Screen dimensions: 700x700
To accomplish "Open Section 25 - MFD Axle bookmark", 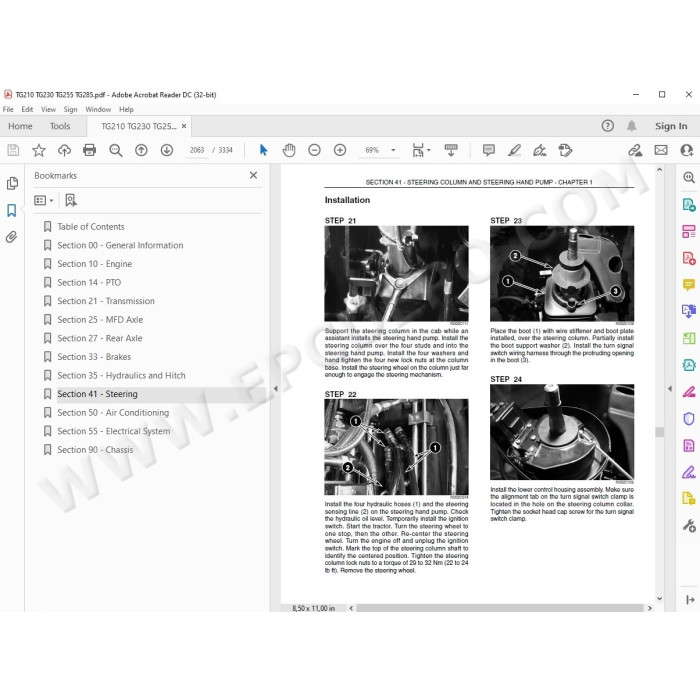I will coord(100,320).
